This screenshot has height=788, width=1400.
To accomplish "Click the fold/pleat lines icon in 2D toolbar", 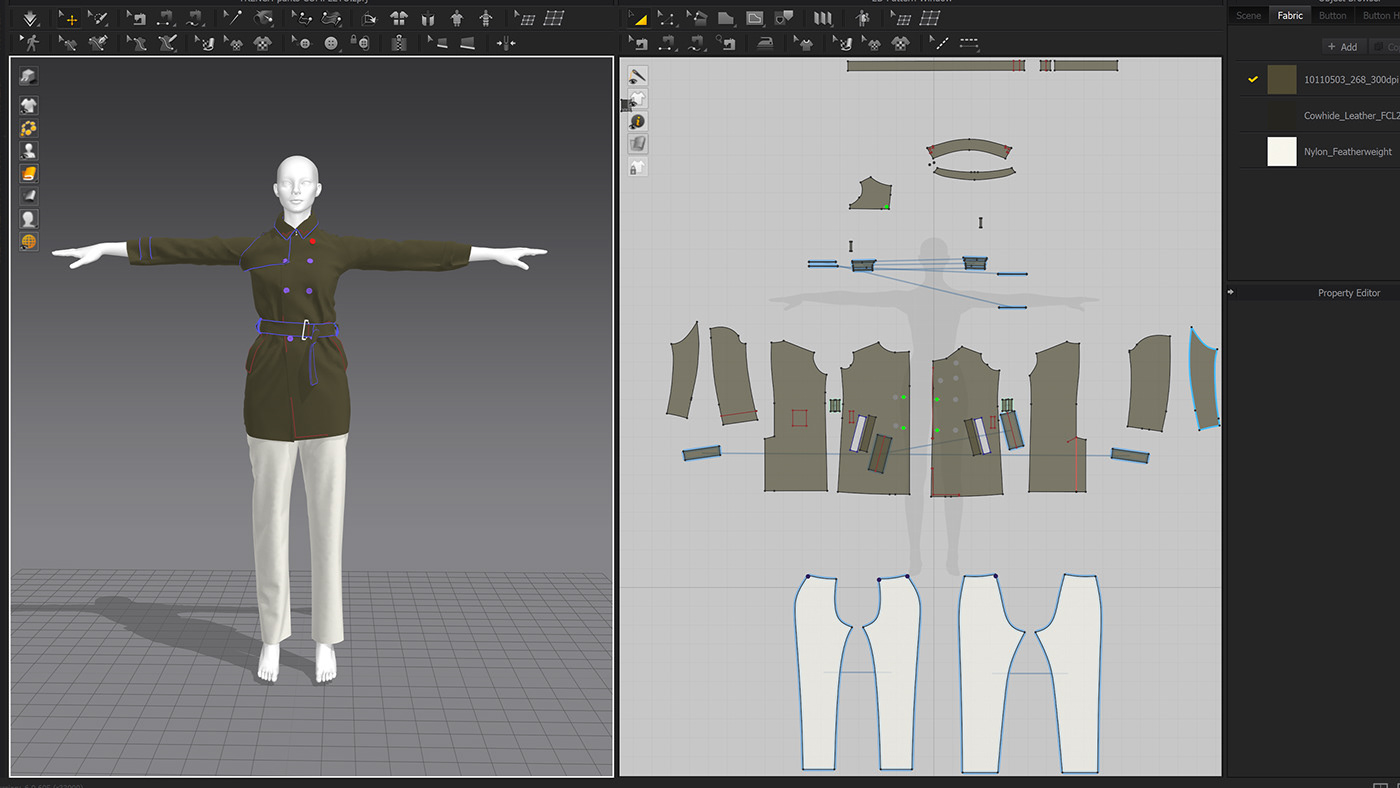I will [x=822, y=18].
